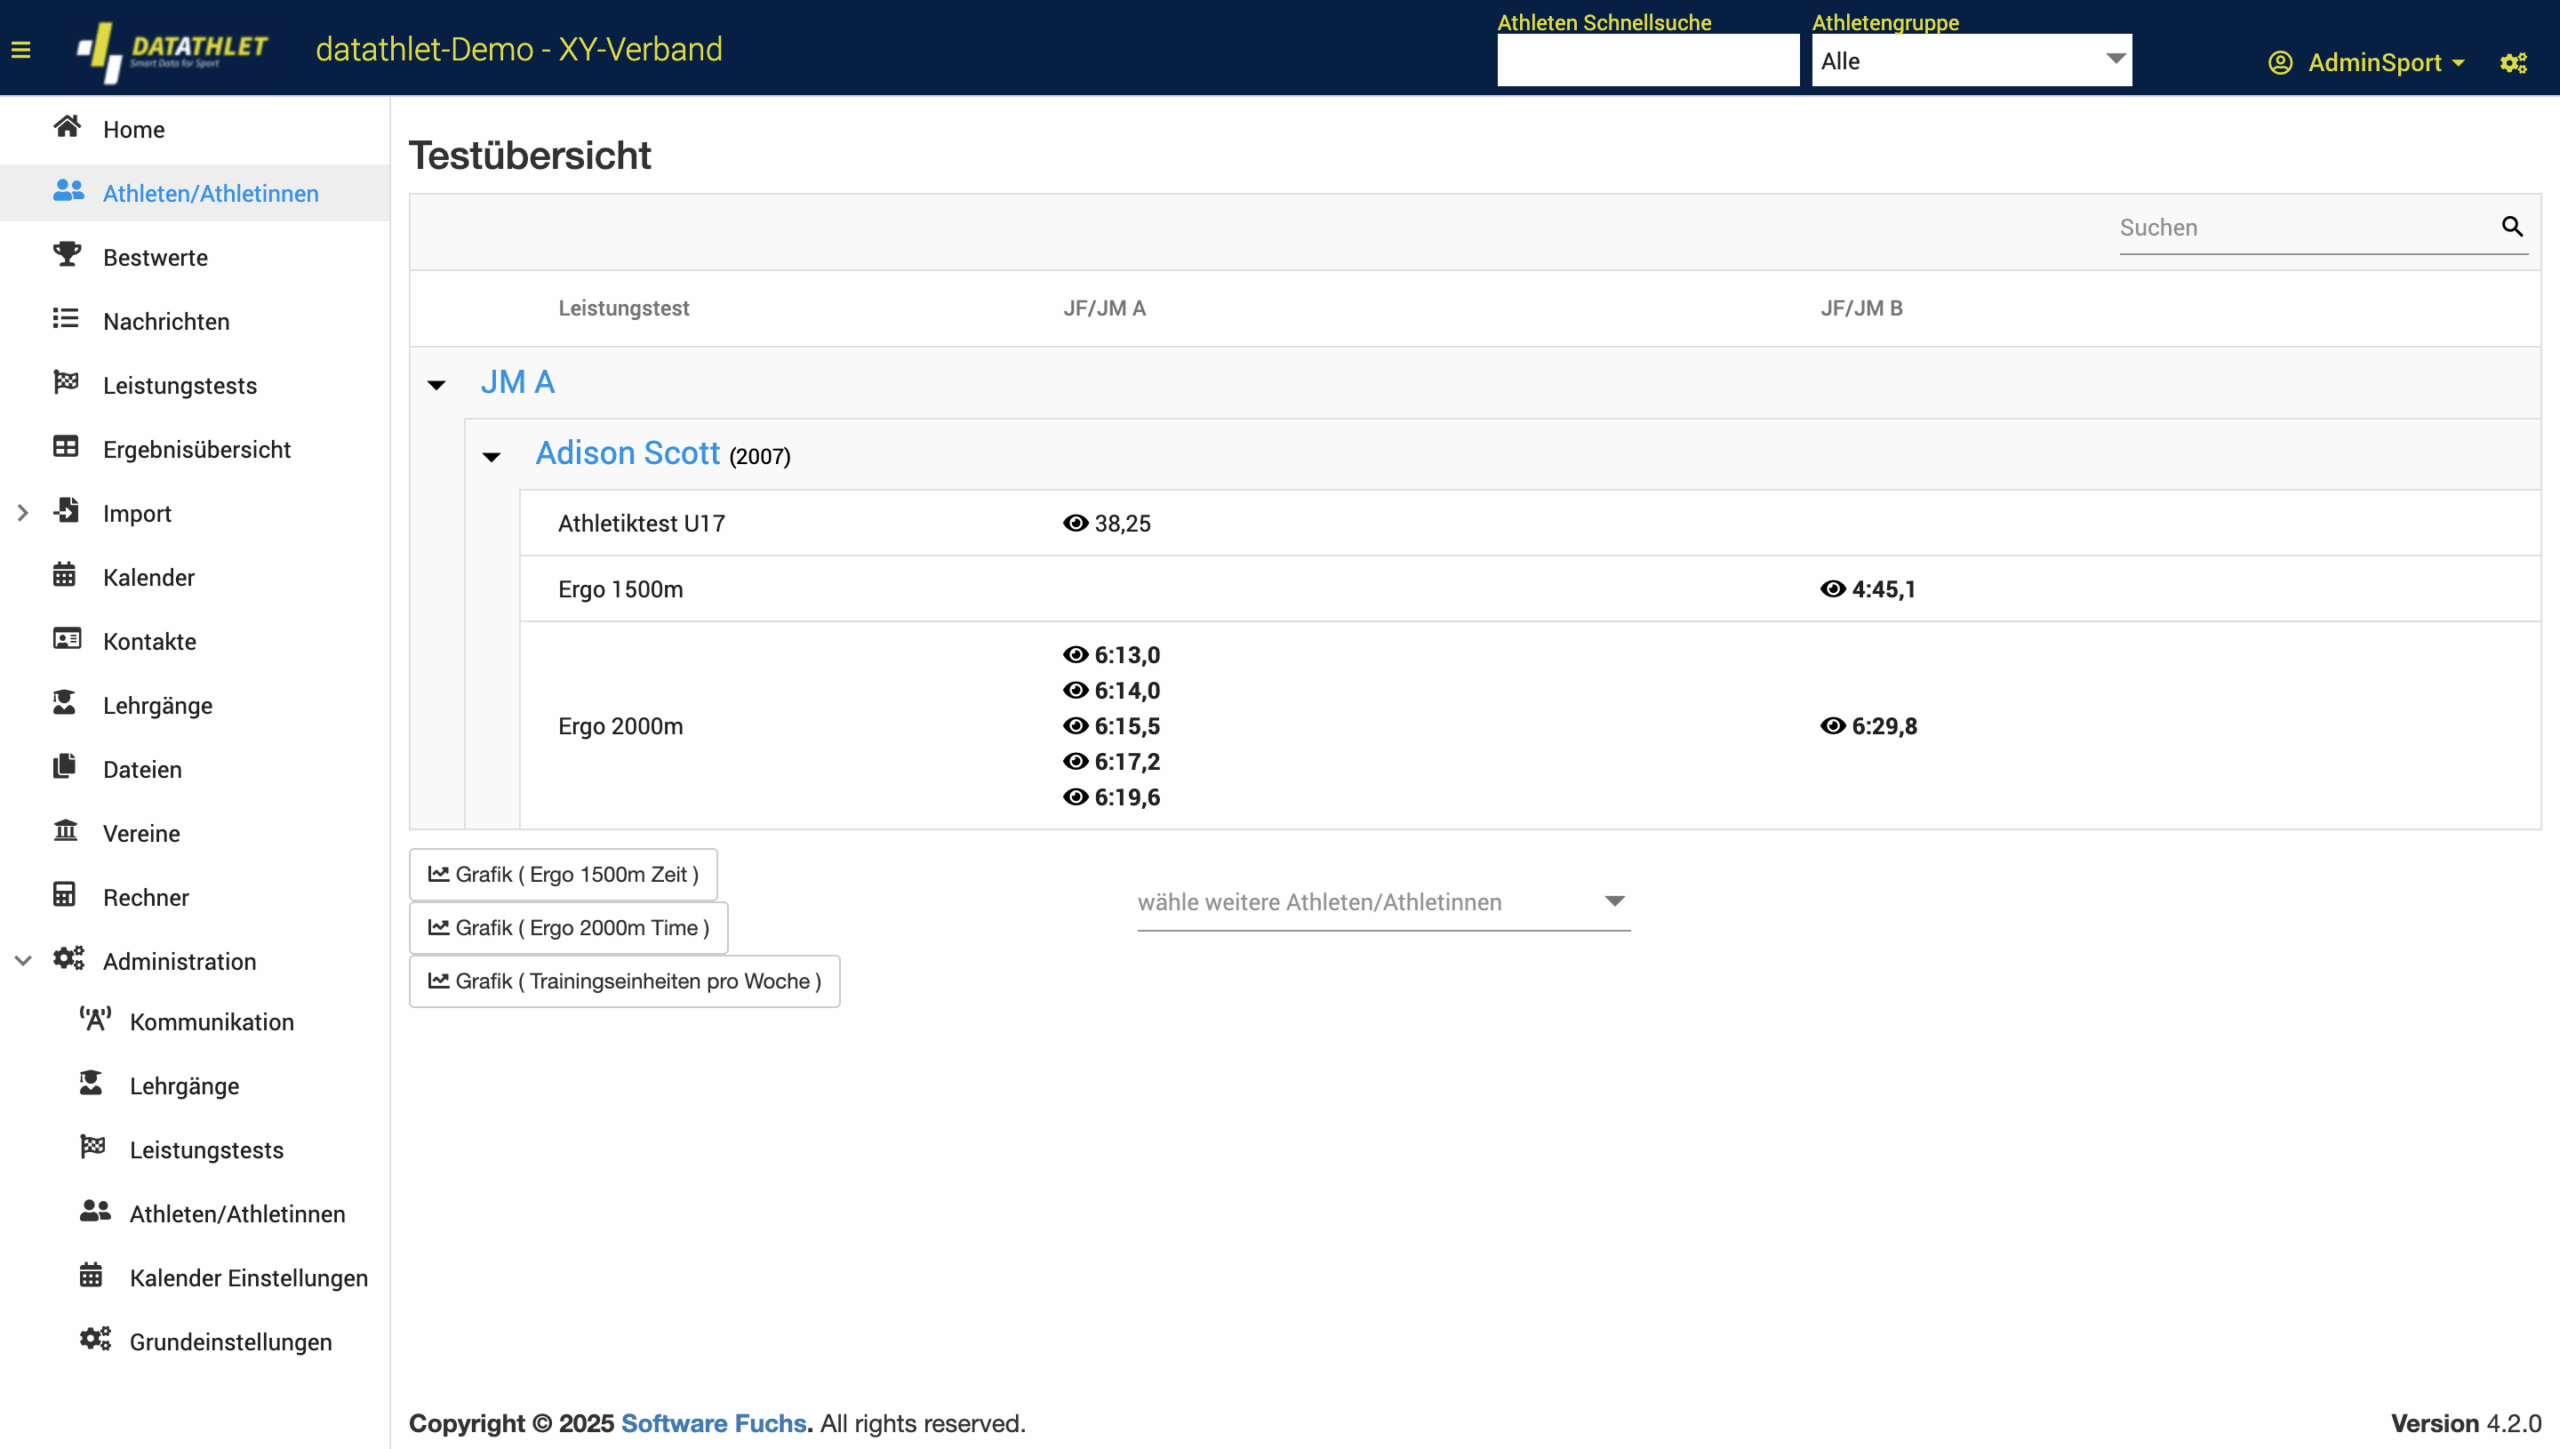The width and height of the screenshot is (2560, 1449).
Task: Click the Ergo 1500m row label
Action: click(x=620, y=589)
